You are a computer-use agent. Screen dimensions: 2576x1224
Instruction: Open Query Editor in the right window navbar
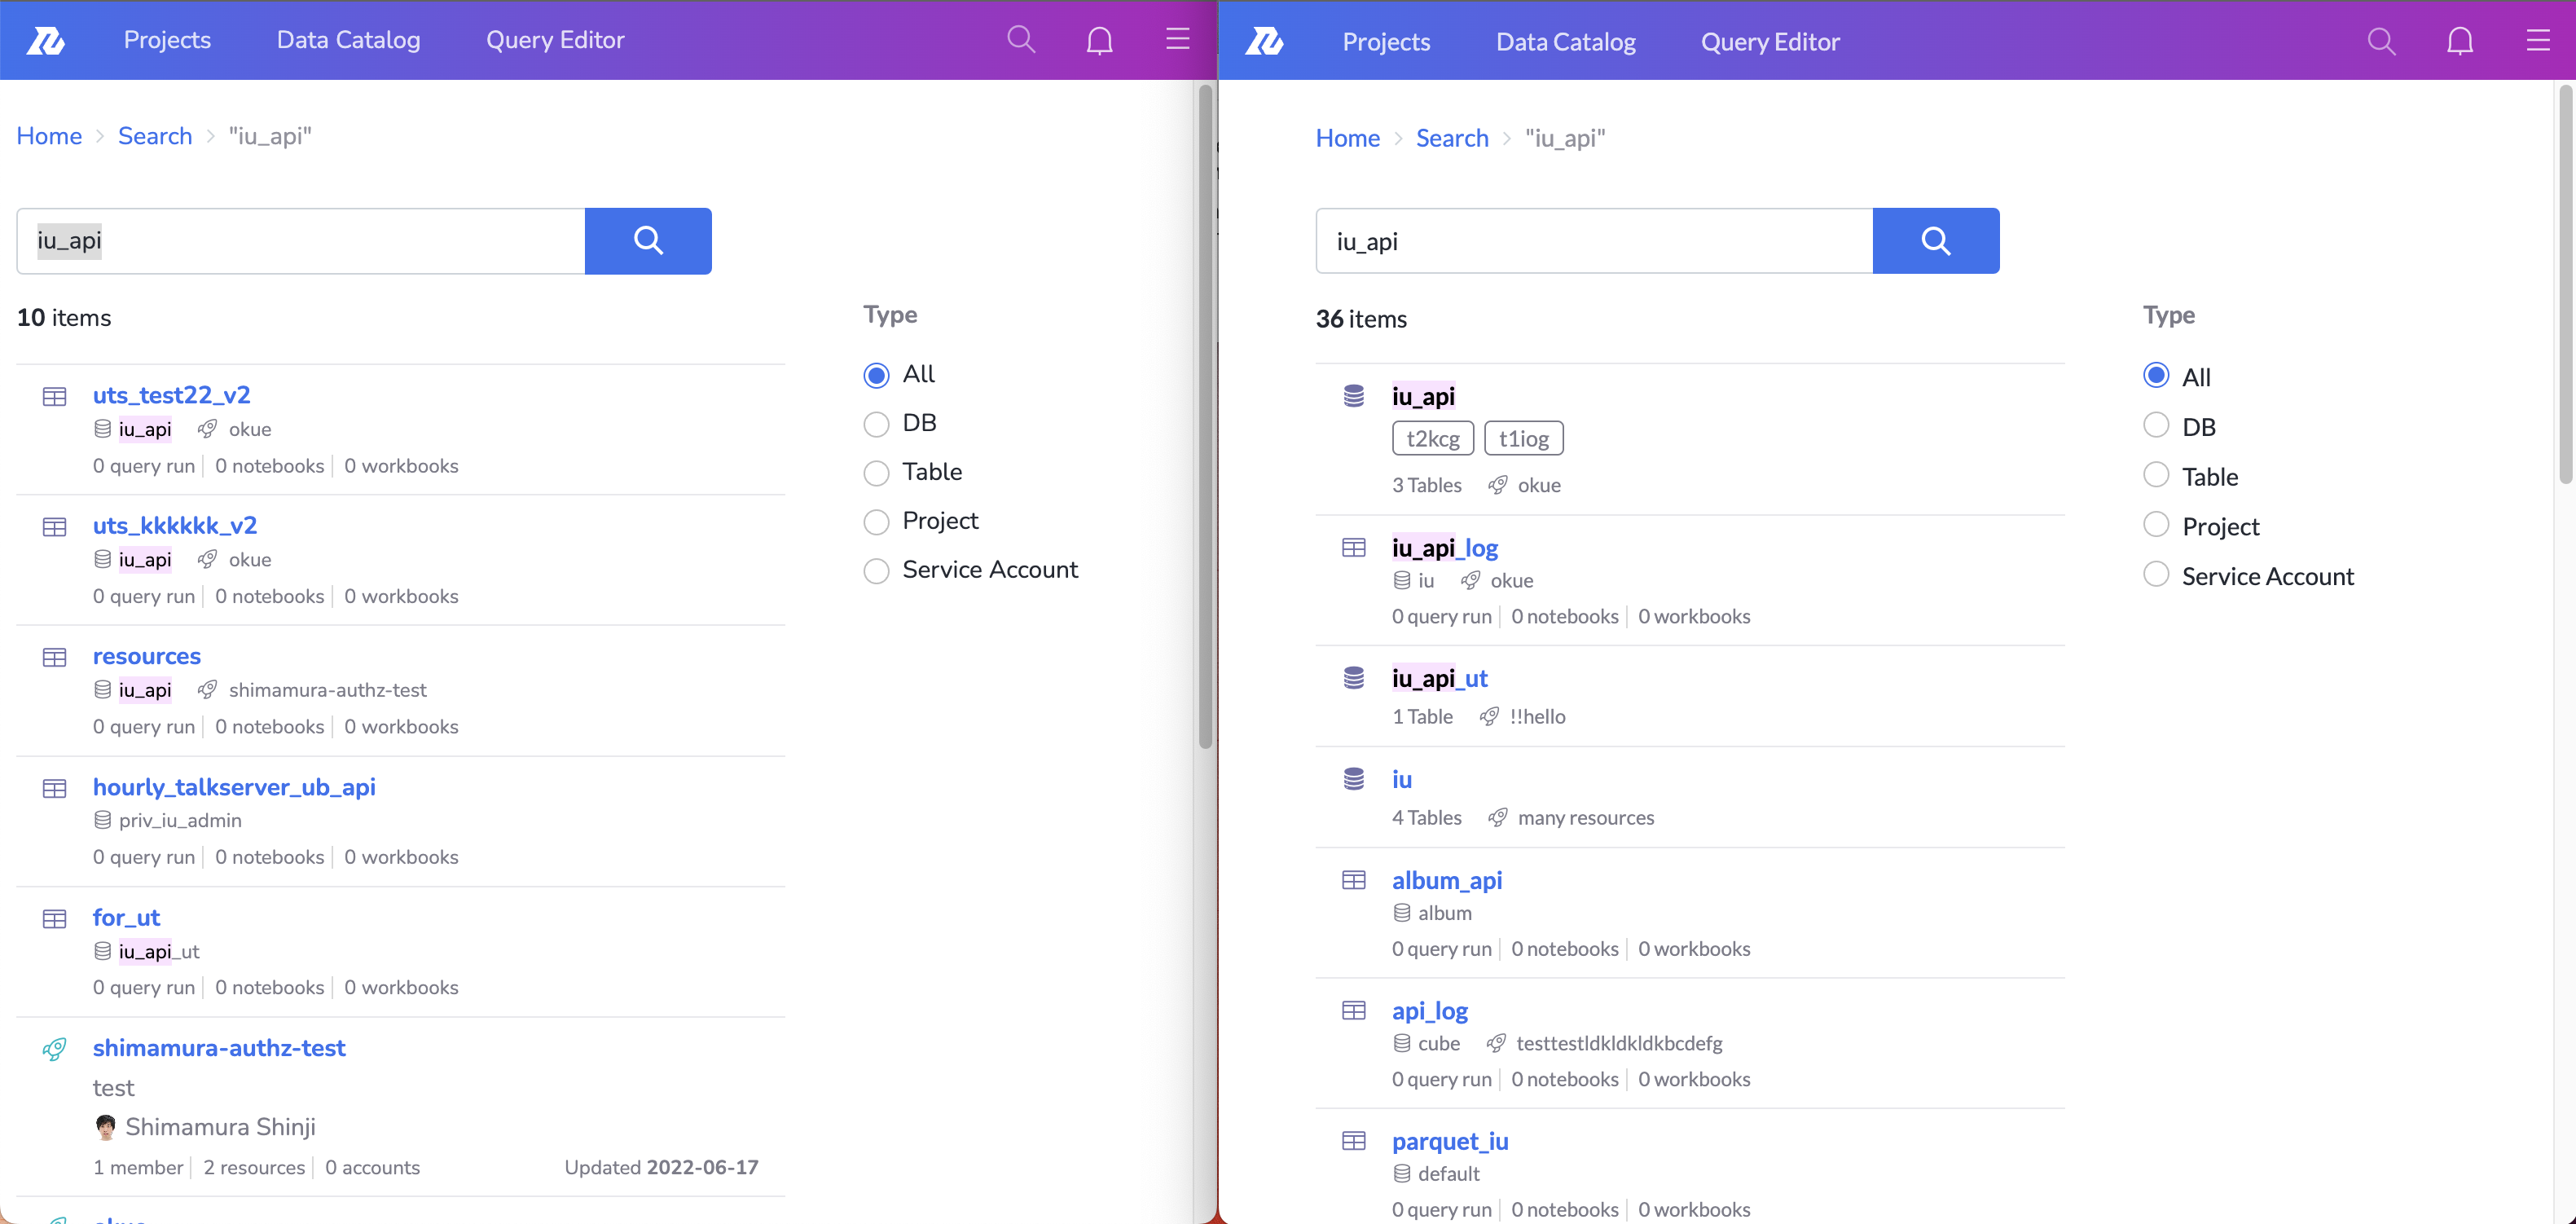point(1770,42)
